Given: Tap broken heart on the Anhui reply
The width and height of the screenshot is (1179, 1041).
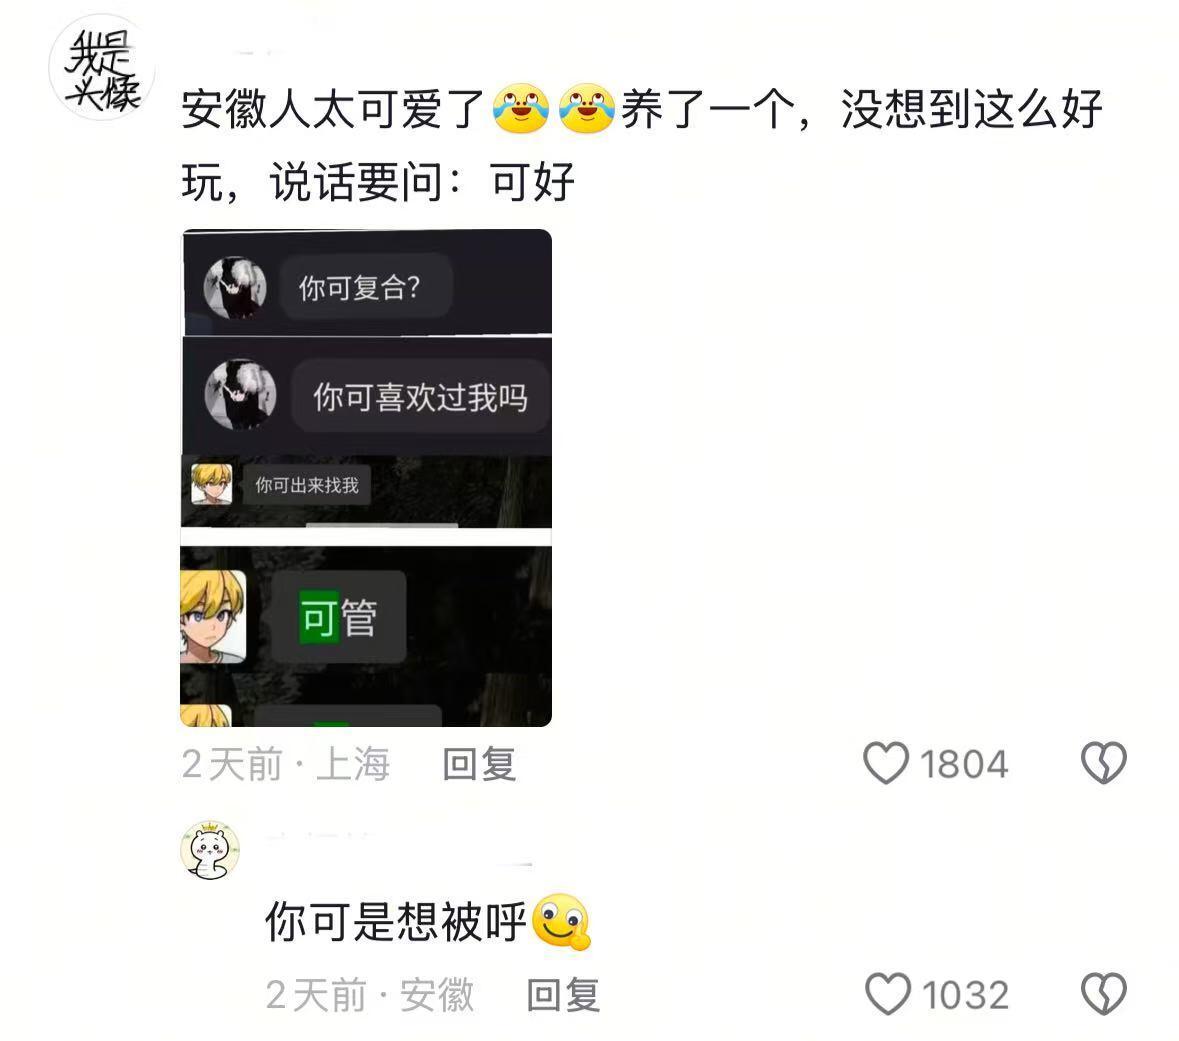Looking at the screenshot, I should coord(1103,994).
